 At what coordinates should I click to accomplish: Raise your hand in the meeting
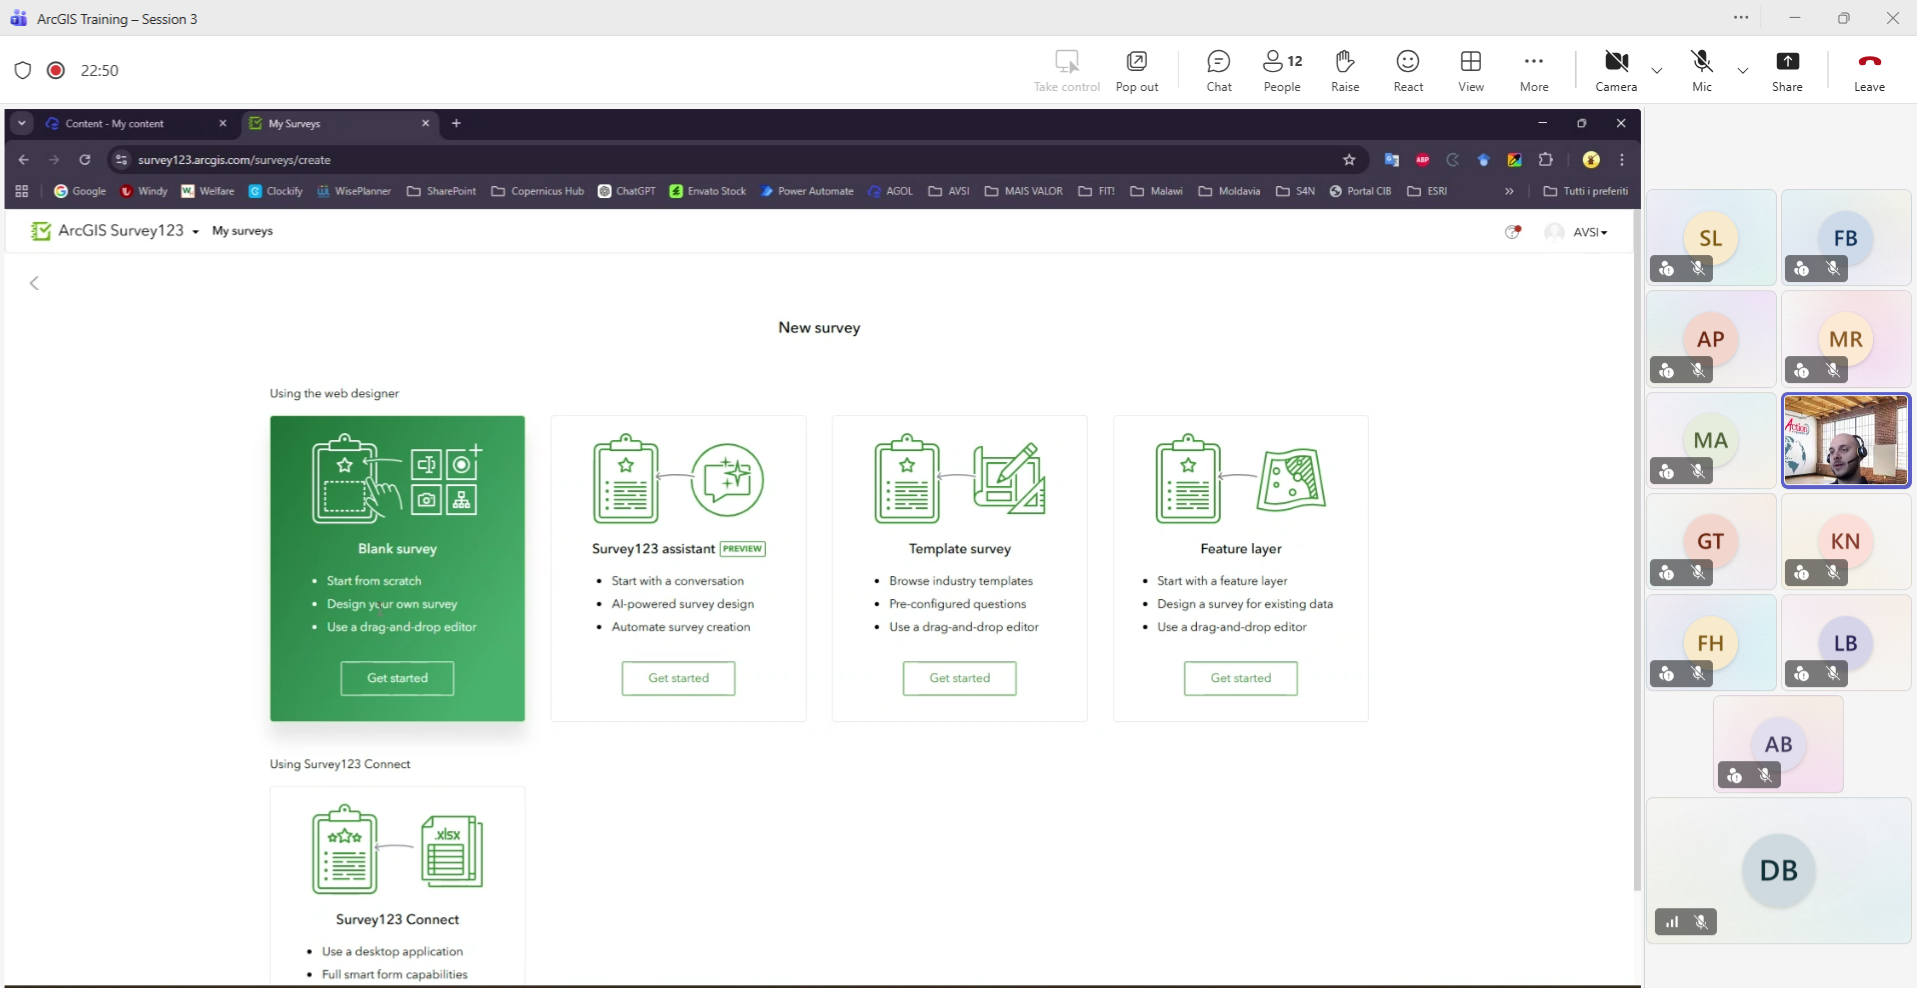pos(1345,70)
